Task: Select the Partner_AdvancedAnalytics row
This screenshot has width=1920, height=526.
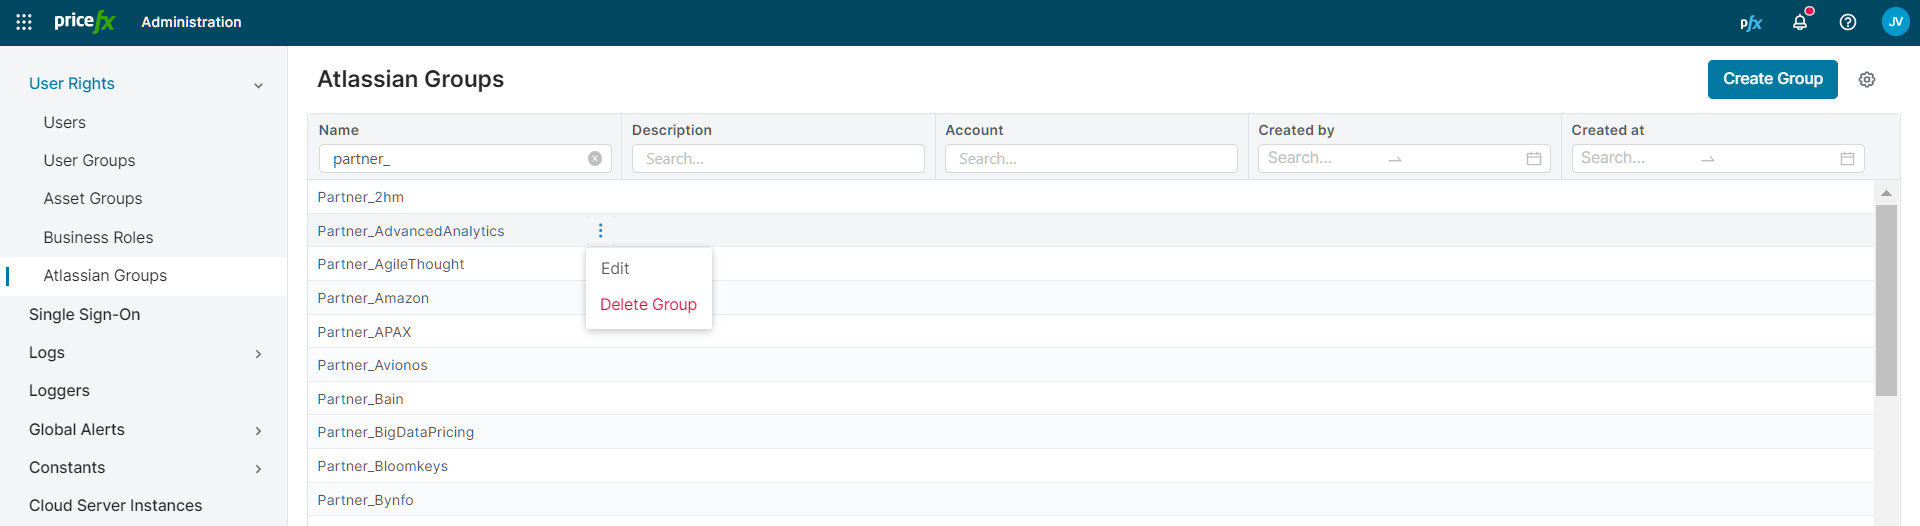Action: (x=1091, y=231)
